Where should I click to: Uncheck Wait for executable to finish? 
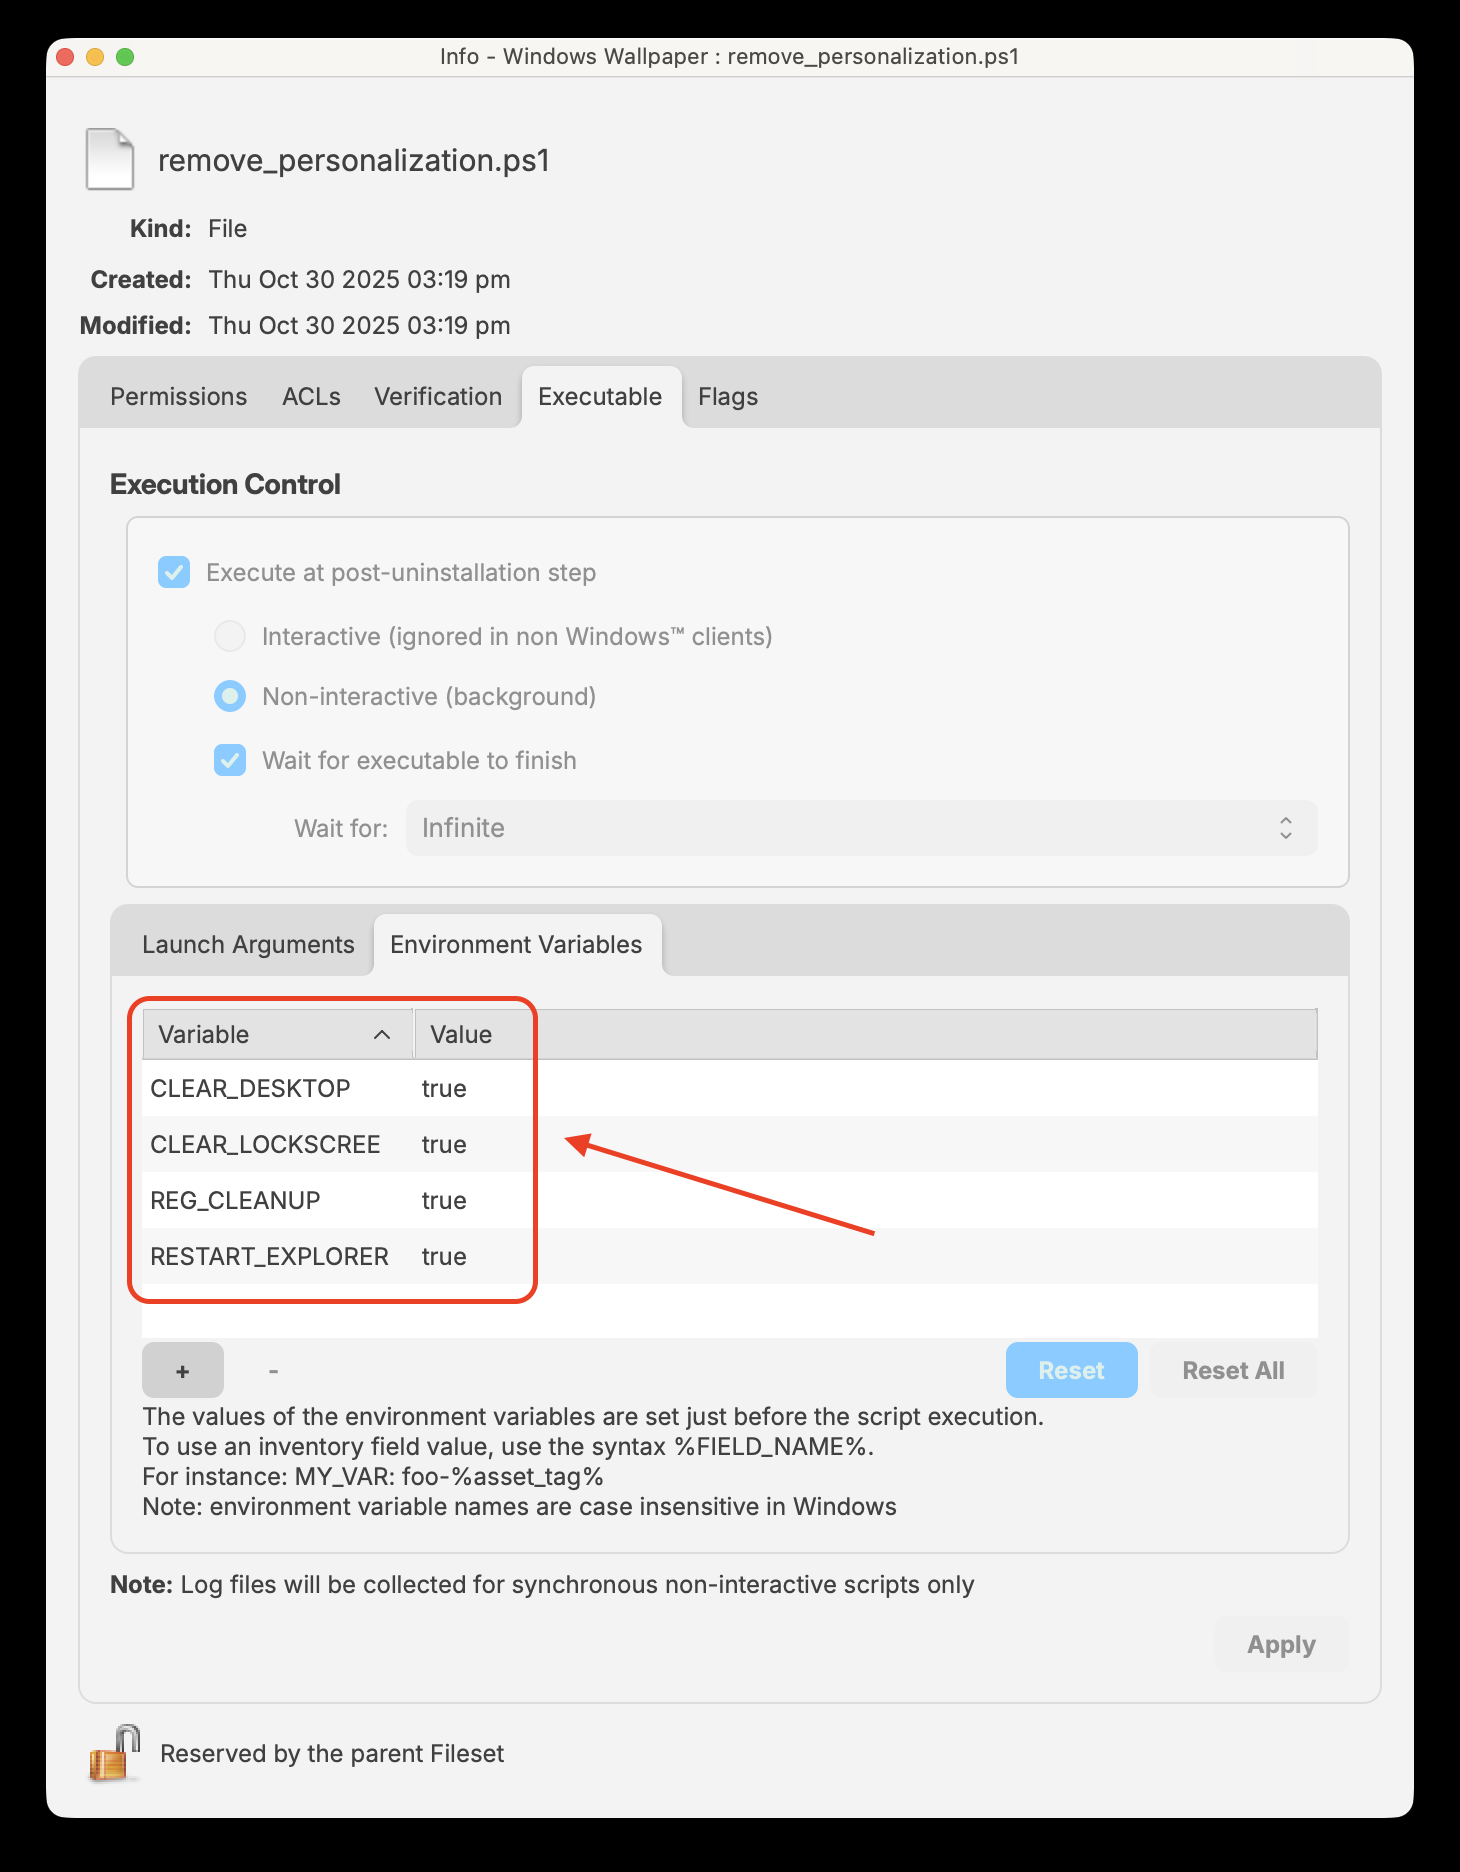tap(230, 761)
